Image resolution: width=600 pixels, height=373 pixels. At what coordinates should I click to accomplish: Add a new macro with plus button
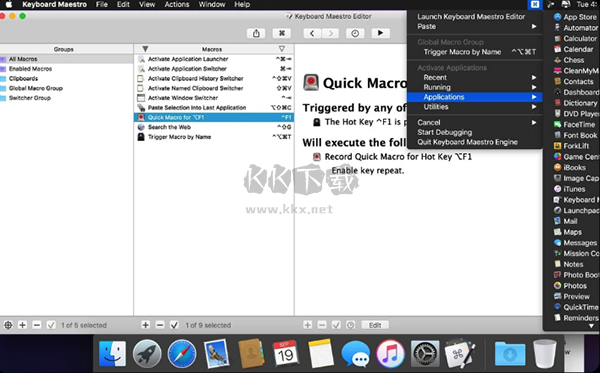[145, 325]
